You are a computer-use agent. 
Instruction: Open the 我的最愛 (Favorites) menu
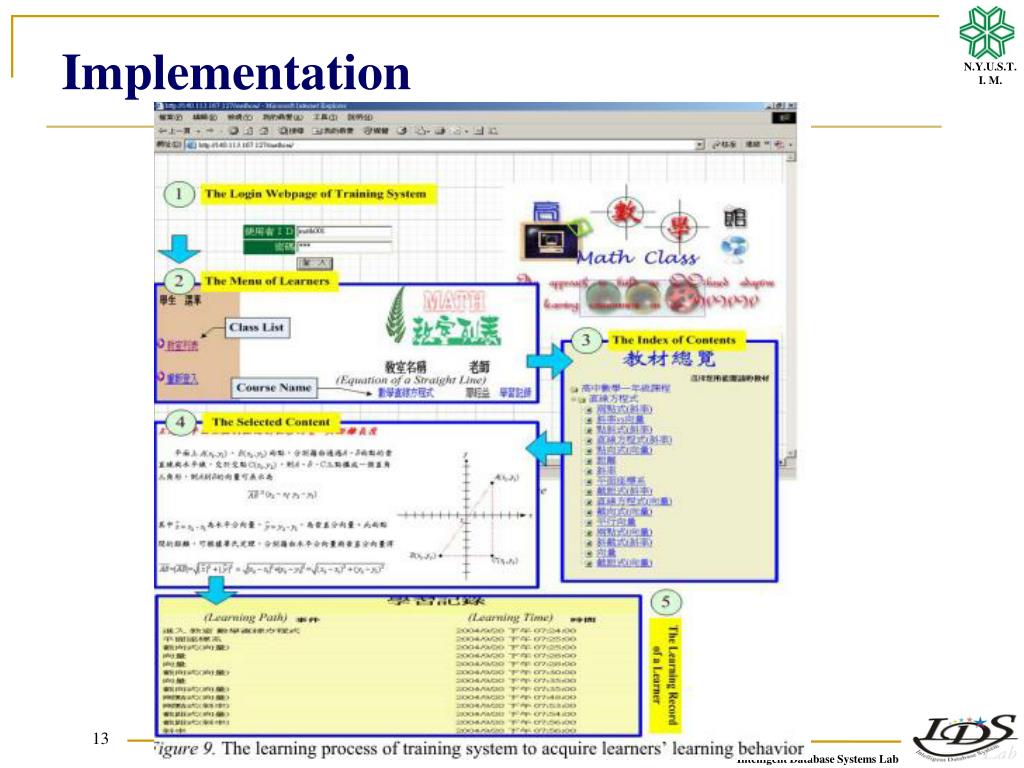pyautogui.click(x=283, y=117)
